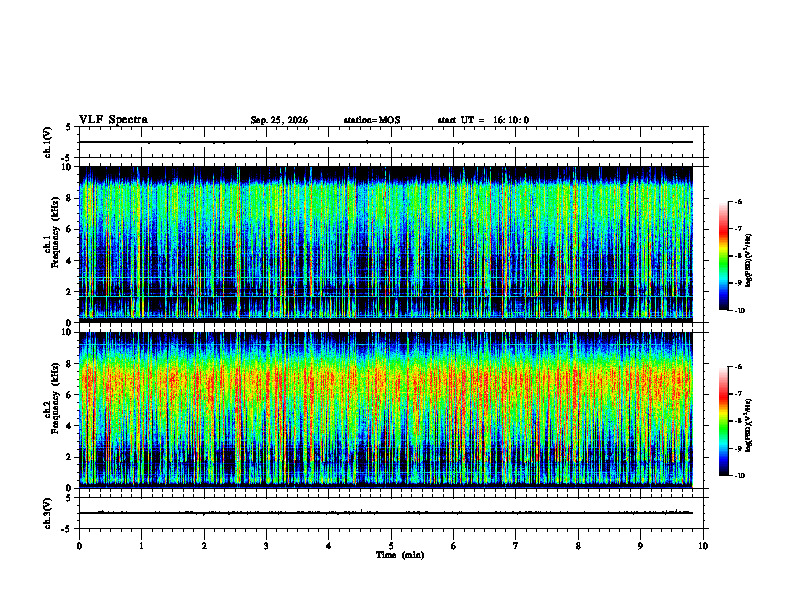Select the Sep. 25, 2026 date label

tap(279, 120)
